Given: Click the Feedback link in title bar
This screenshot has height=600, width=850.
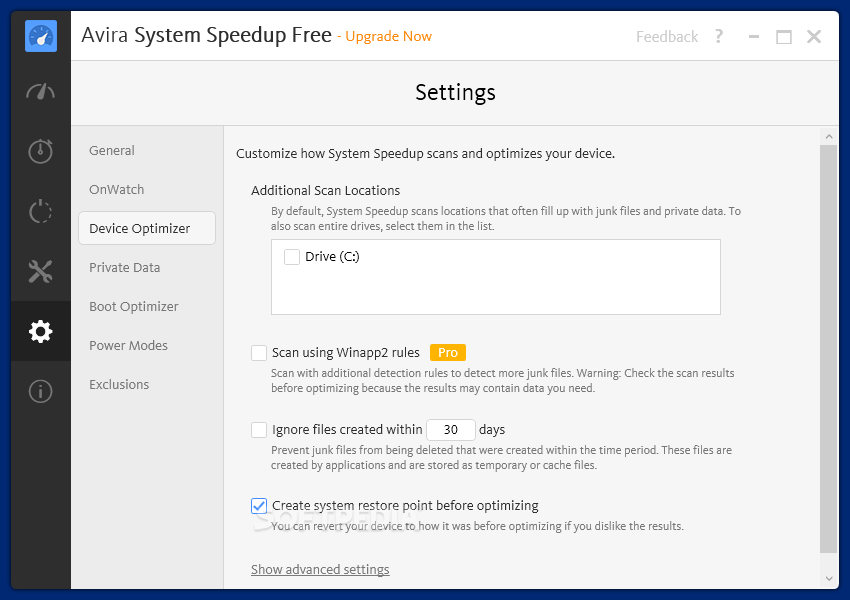Looking at the screenshot, I should pos(667,37).
